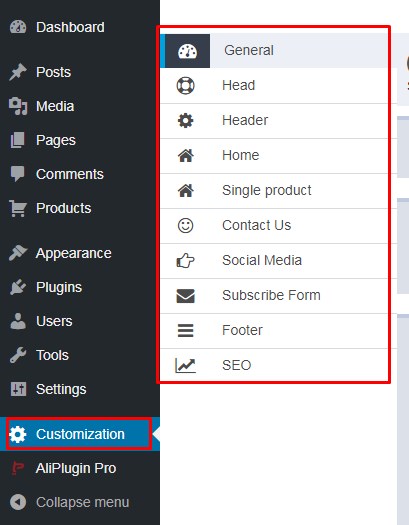Click the Tools wrench icon
This screenshot has width=409, height=525.
pos(18,355)
